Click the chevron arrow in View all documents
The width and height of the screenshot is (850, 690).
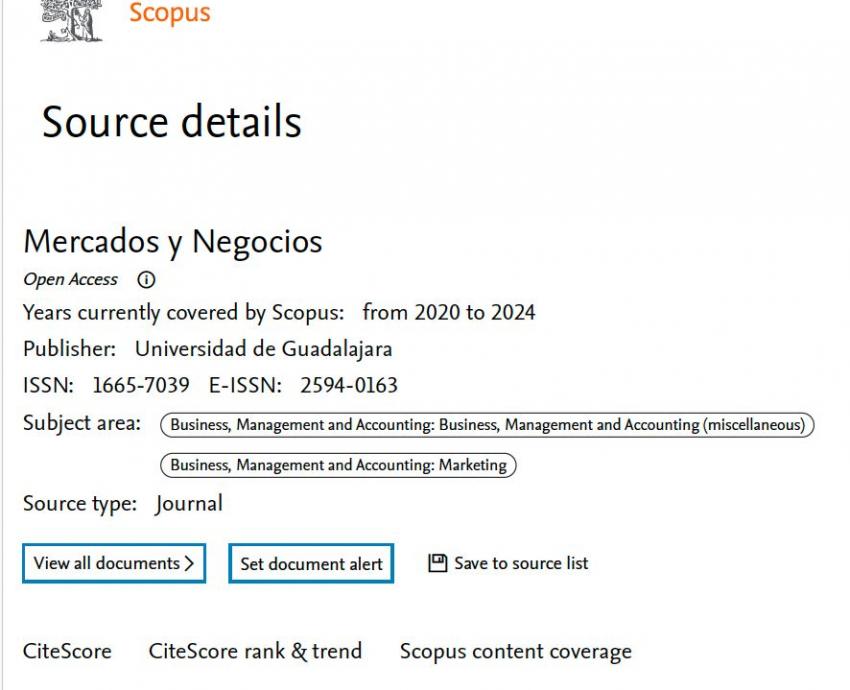189,564
